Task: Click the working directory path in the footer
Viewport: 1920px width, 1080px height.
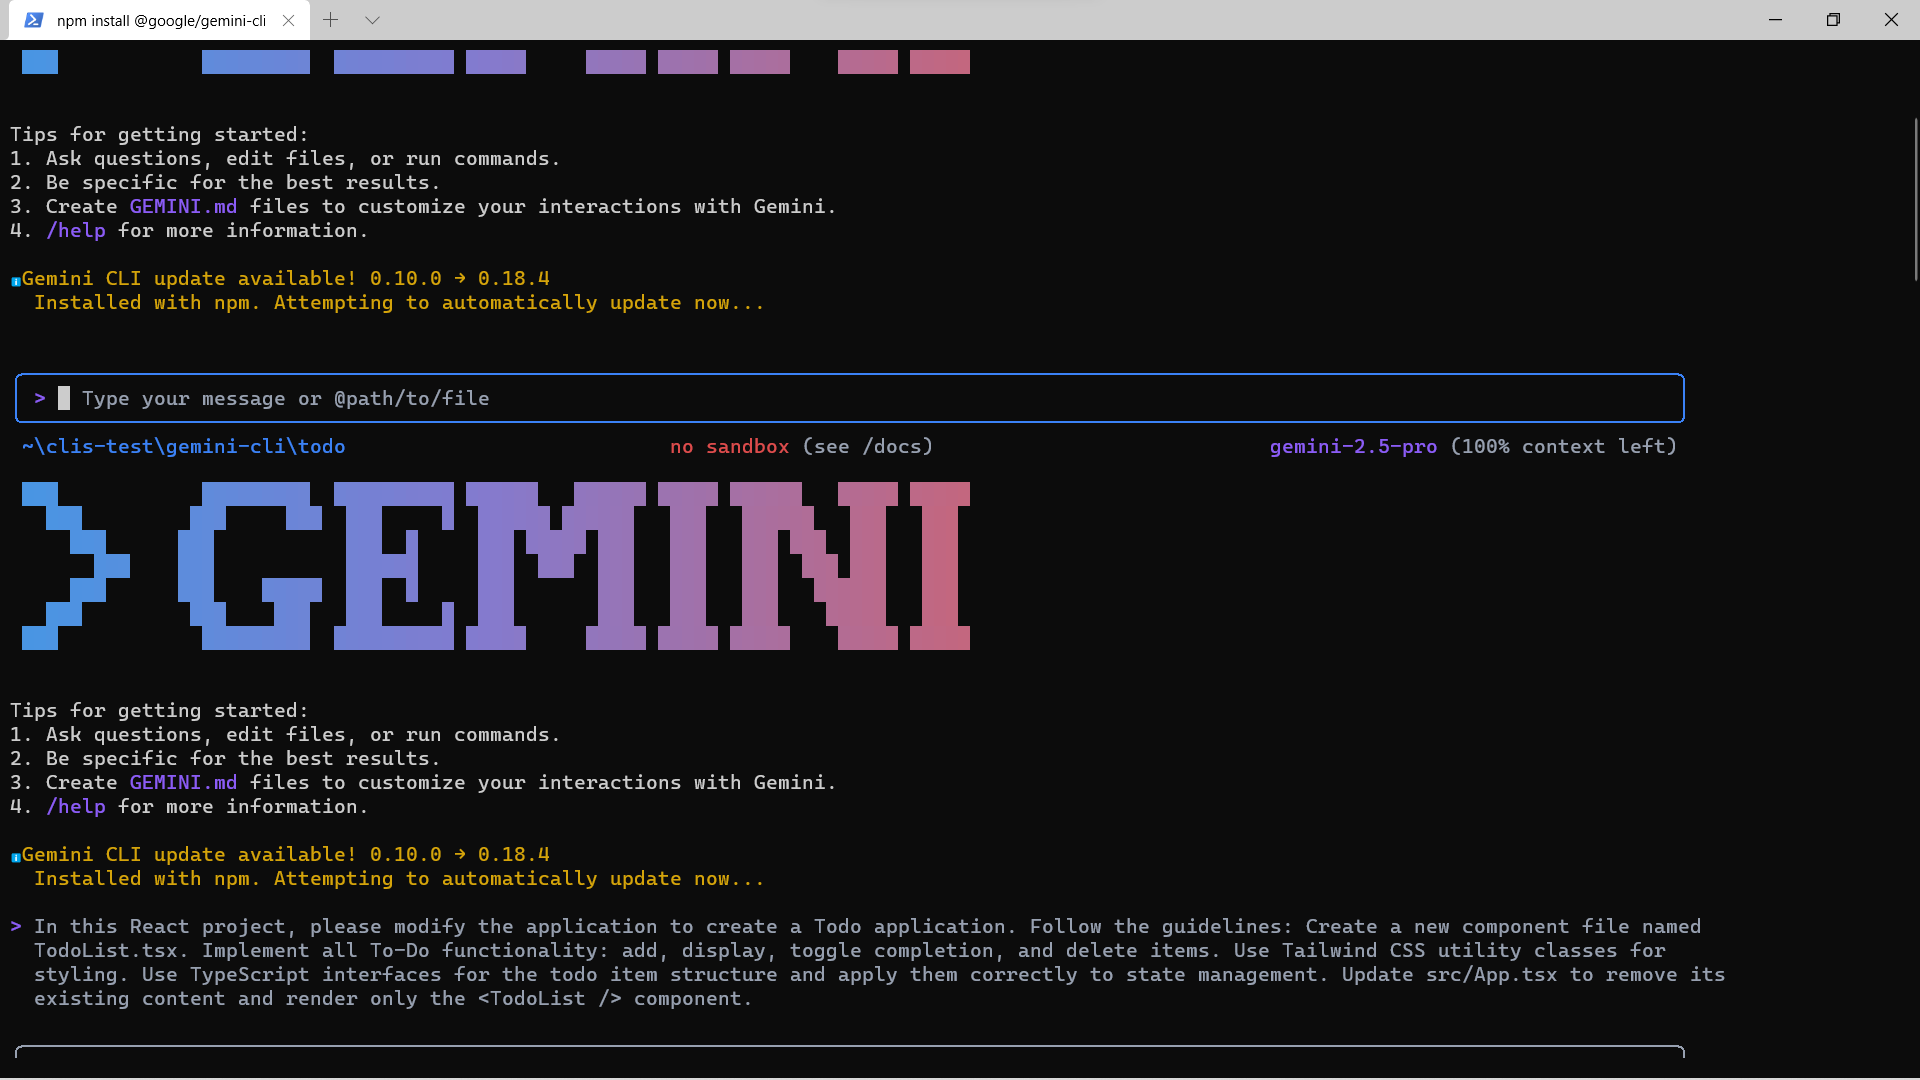Action: tap(183, 446)
